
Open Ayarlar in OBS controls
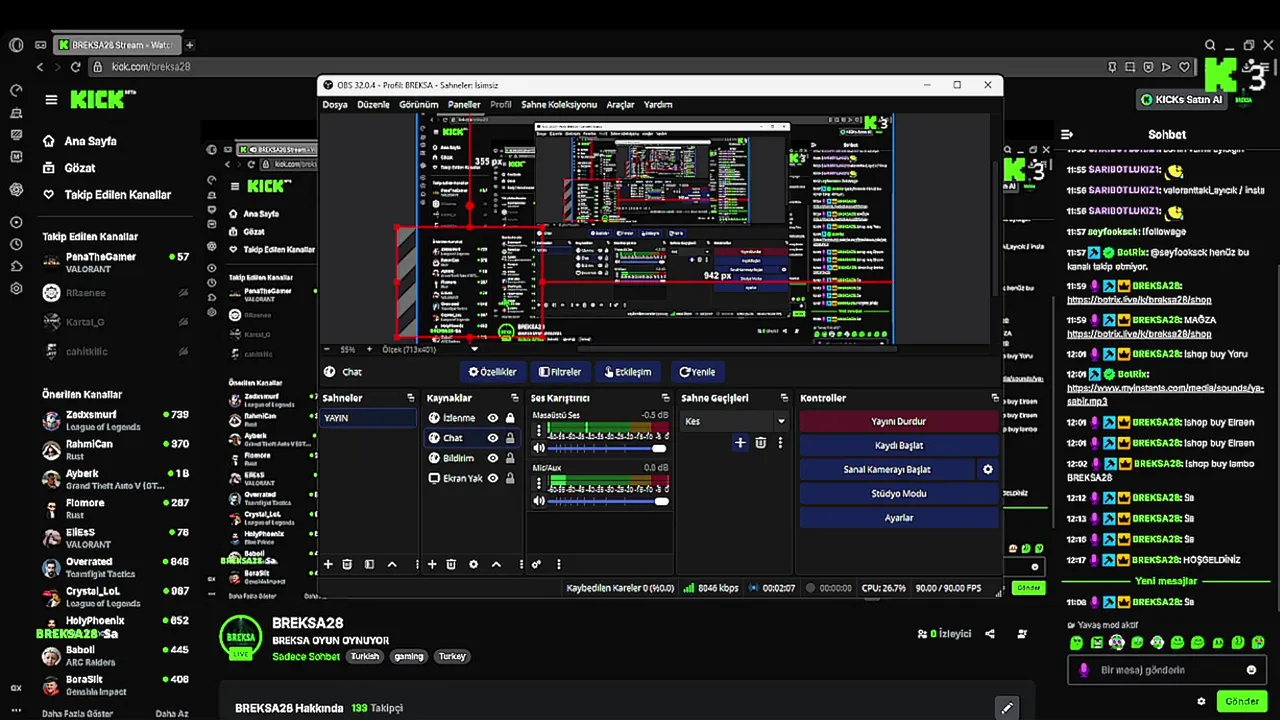[x=899, y=518]
